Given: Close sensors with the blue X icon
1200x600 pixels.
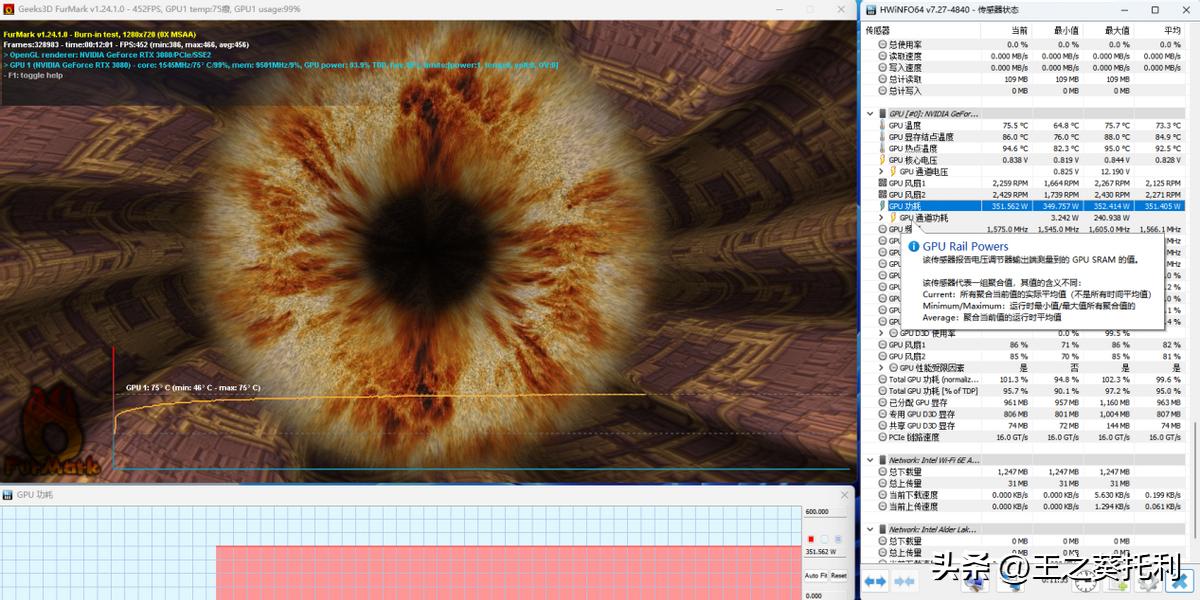Looking at the screenshot, I should [1180, 581].
